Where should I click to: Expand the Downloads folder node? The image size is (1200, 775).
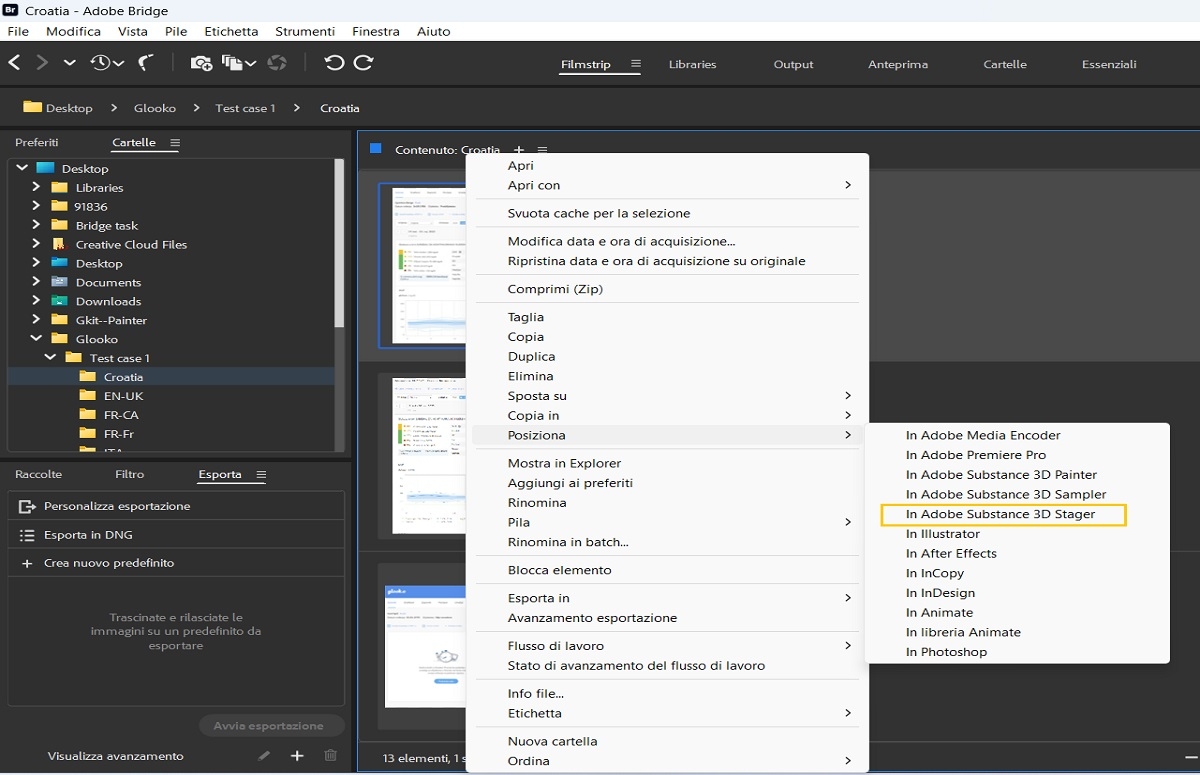click(x=36, y=301)
